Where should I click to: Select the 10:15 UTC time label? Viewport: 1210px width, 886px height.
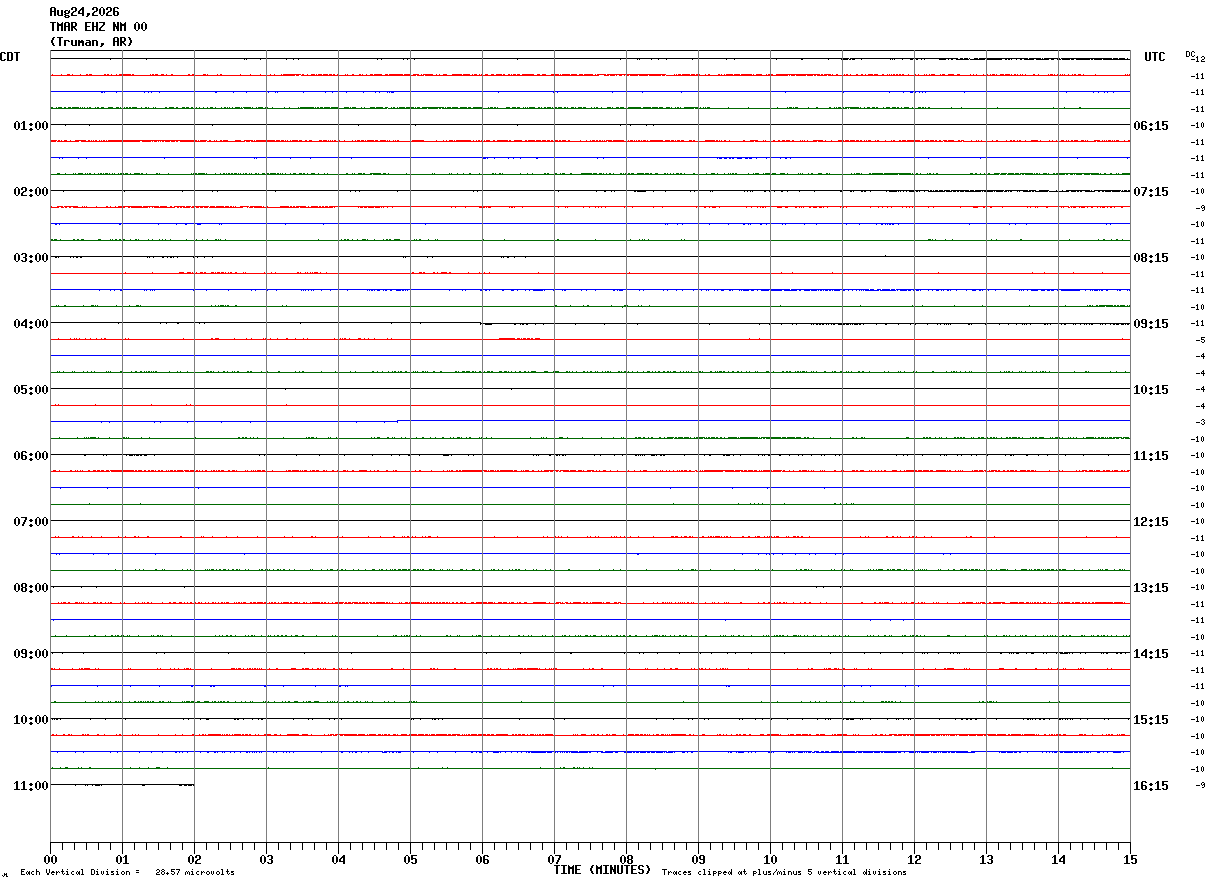pyautogui.click(x=1150, y=390)
